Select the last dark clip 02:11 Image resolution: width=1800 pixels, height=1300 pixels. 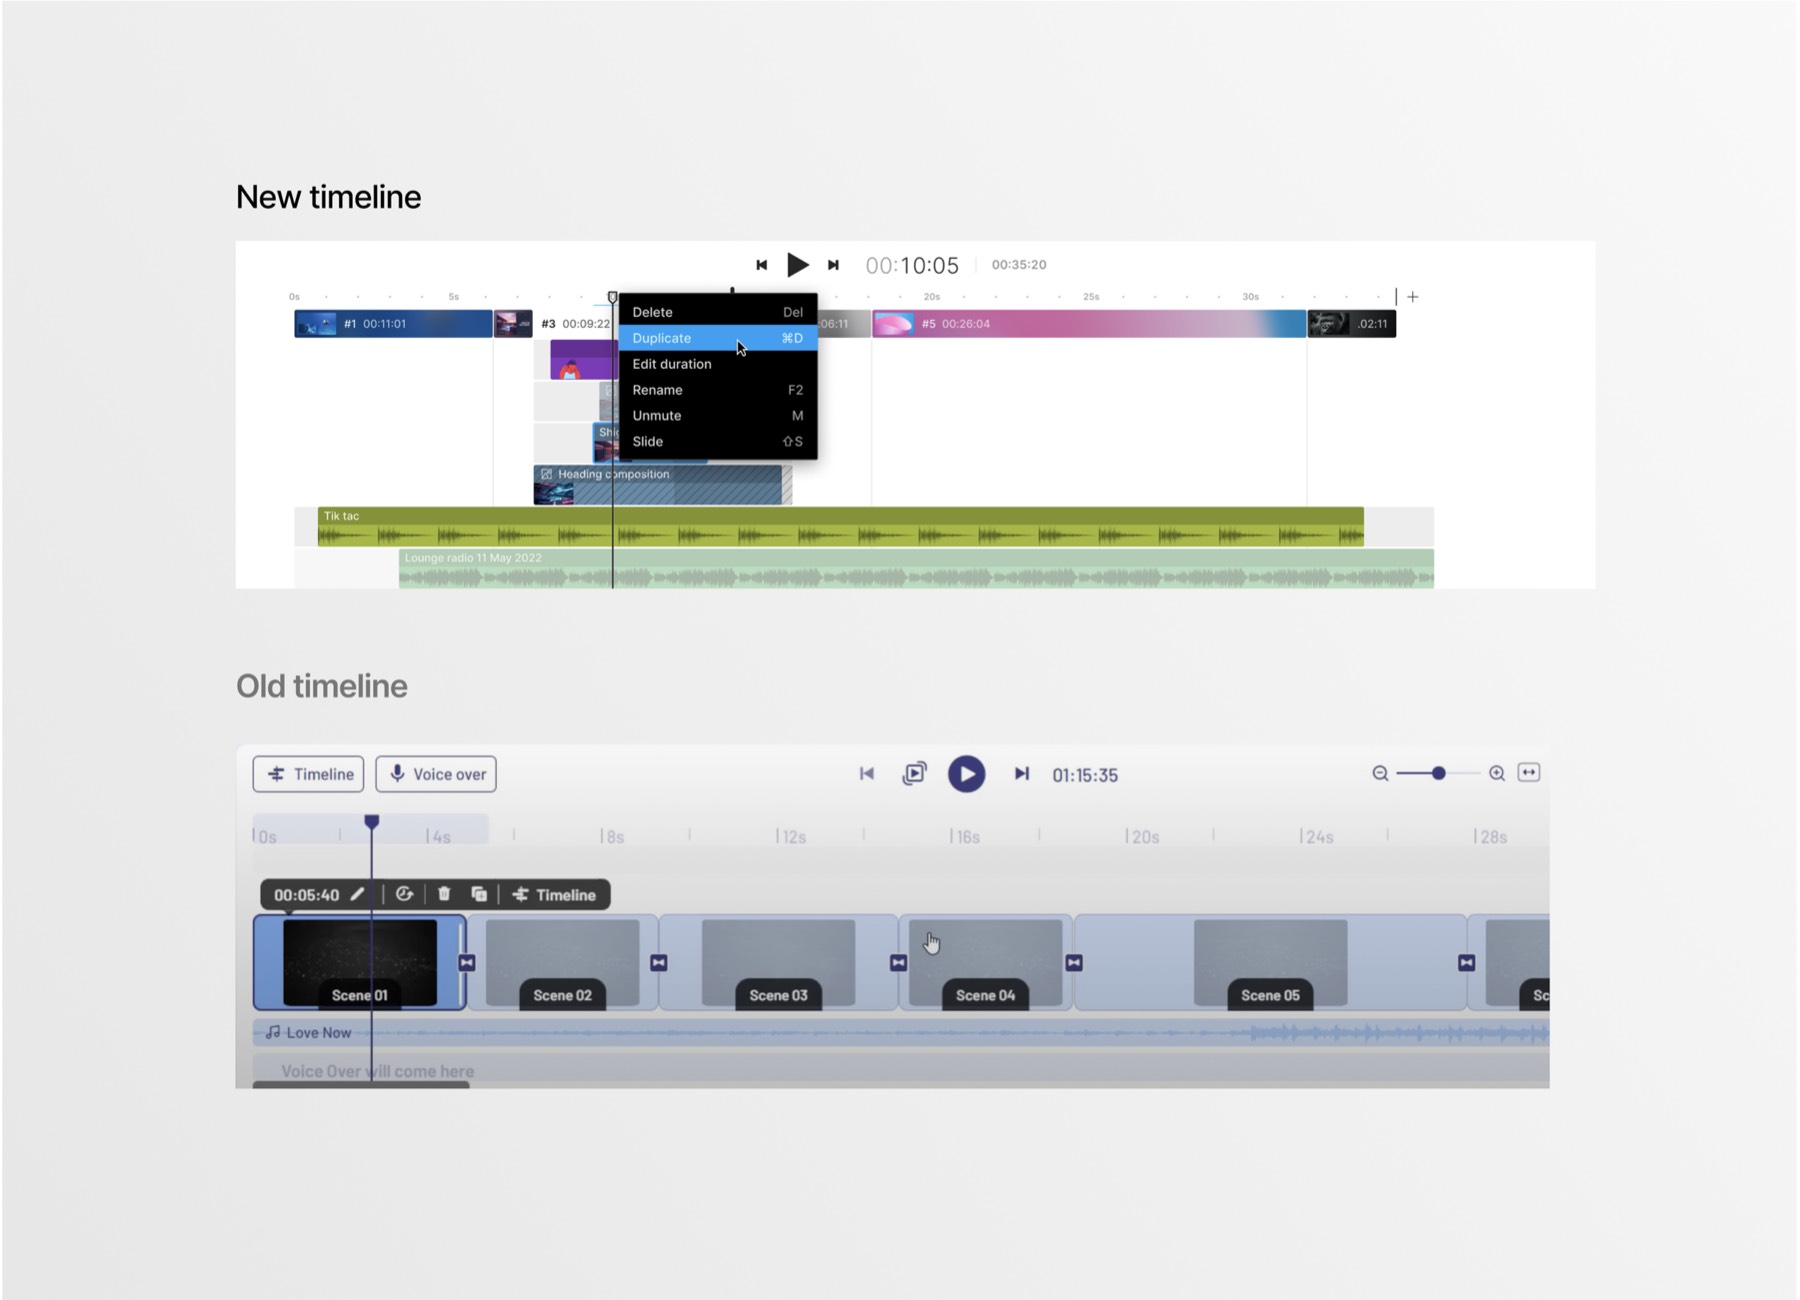(x=1352, y=324)
